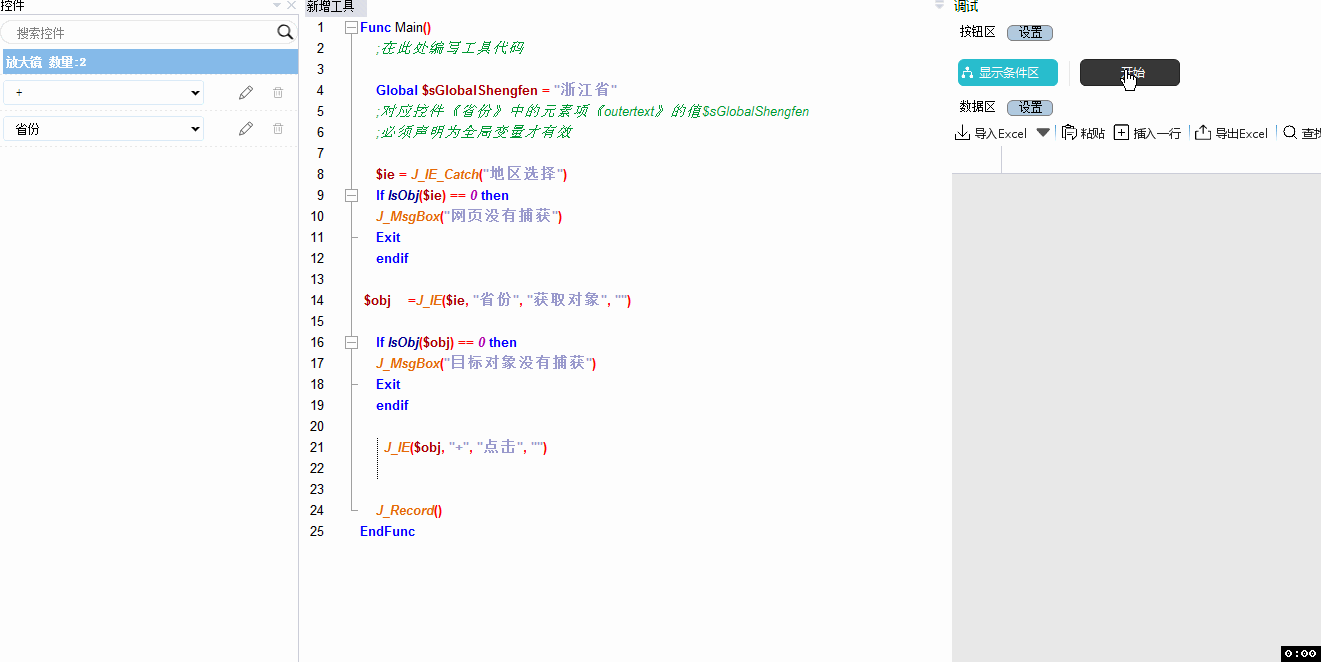Click the 粘贴 paste icon
The width and height of the screenshot is (1321, 662).
1069,133
